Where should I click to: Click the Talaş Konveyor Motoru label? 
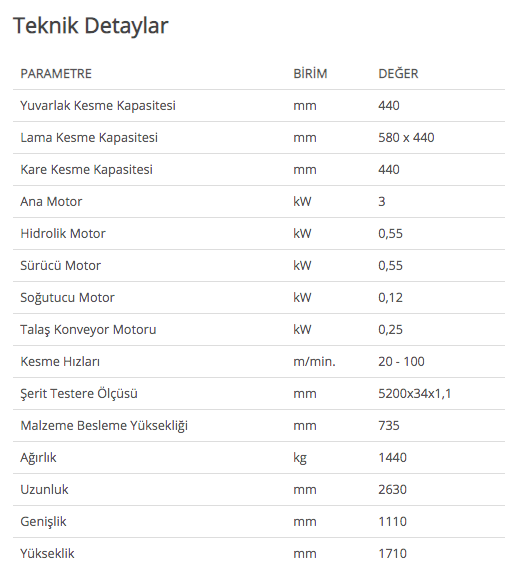coord(88,330)
